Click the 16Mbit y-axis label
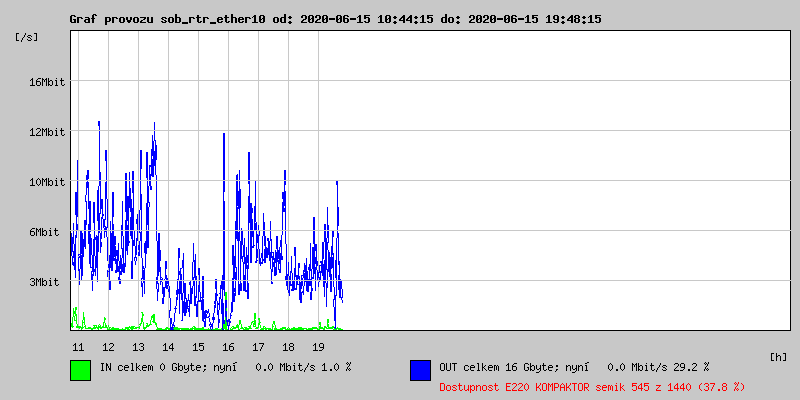This screenshot has width=800, height=400. tap(47, 82)
